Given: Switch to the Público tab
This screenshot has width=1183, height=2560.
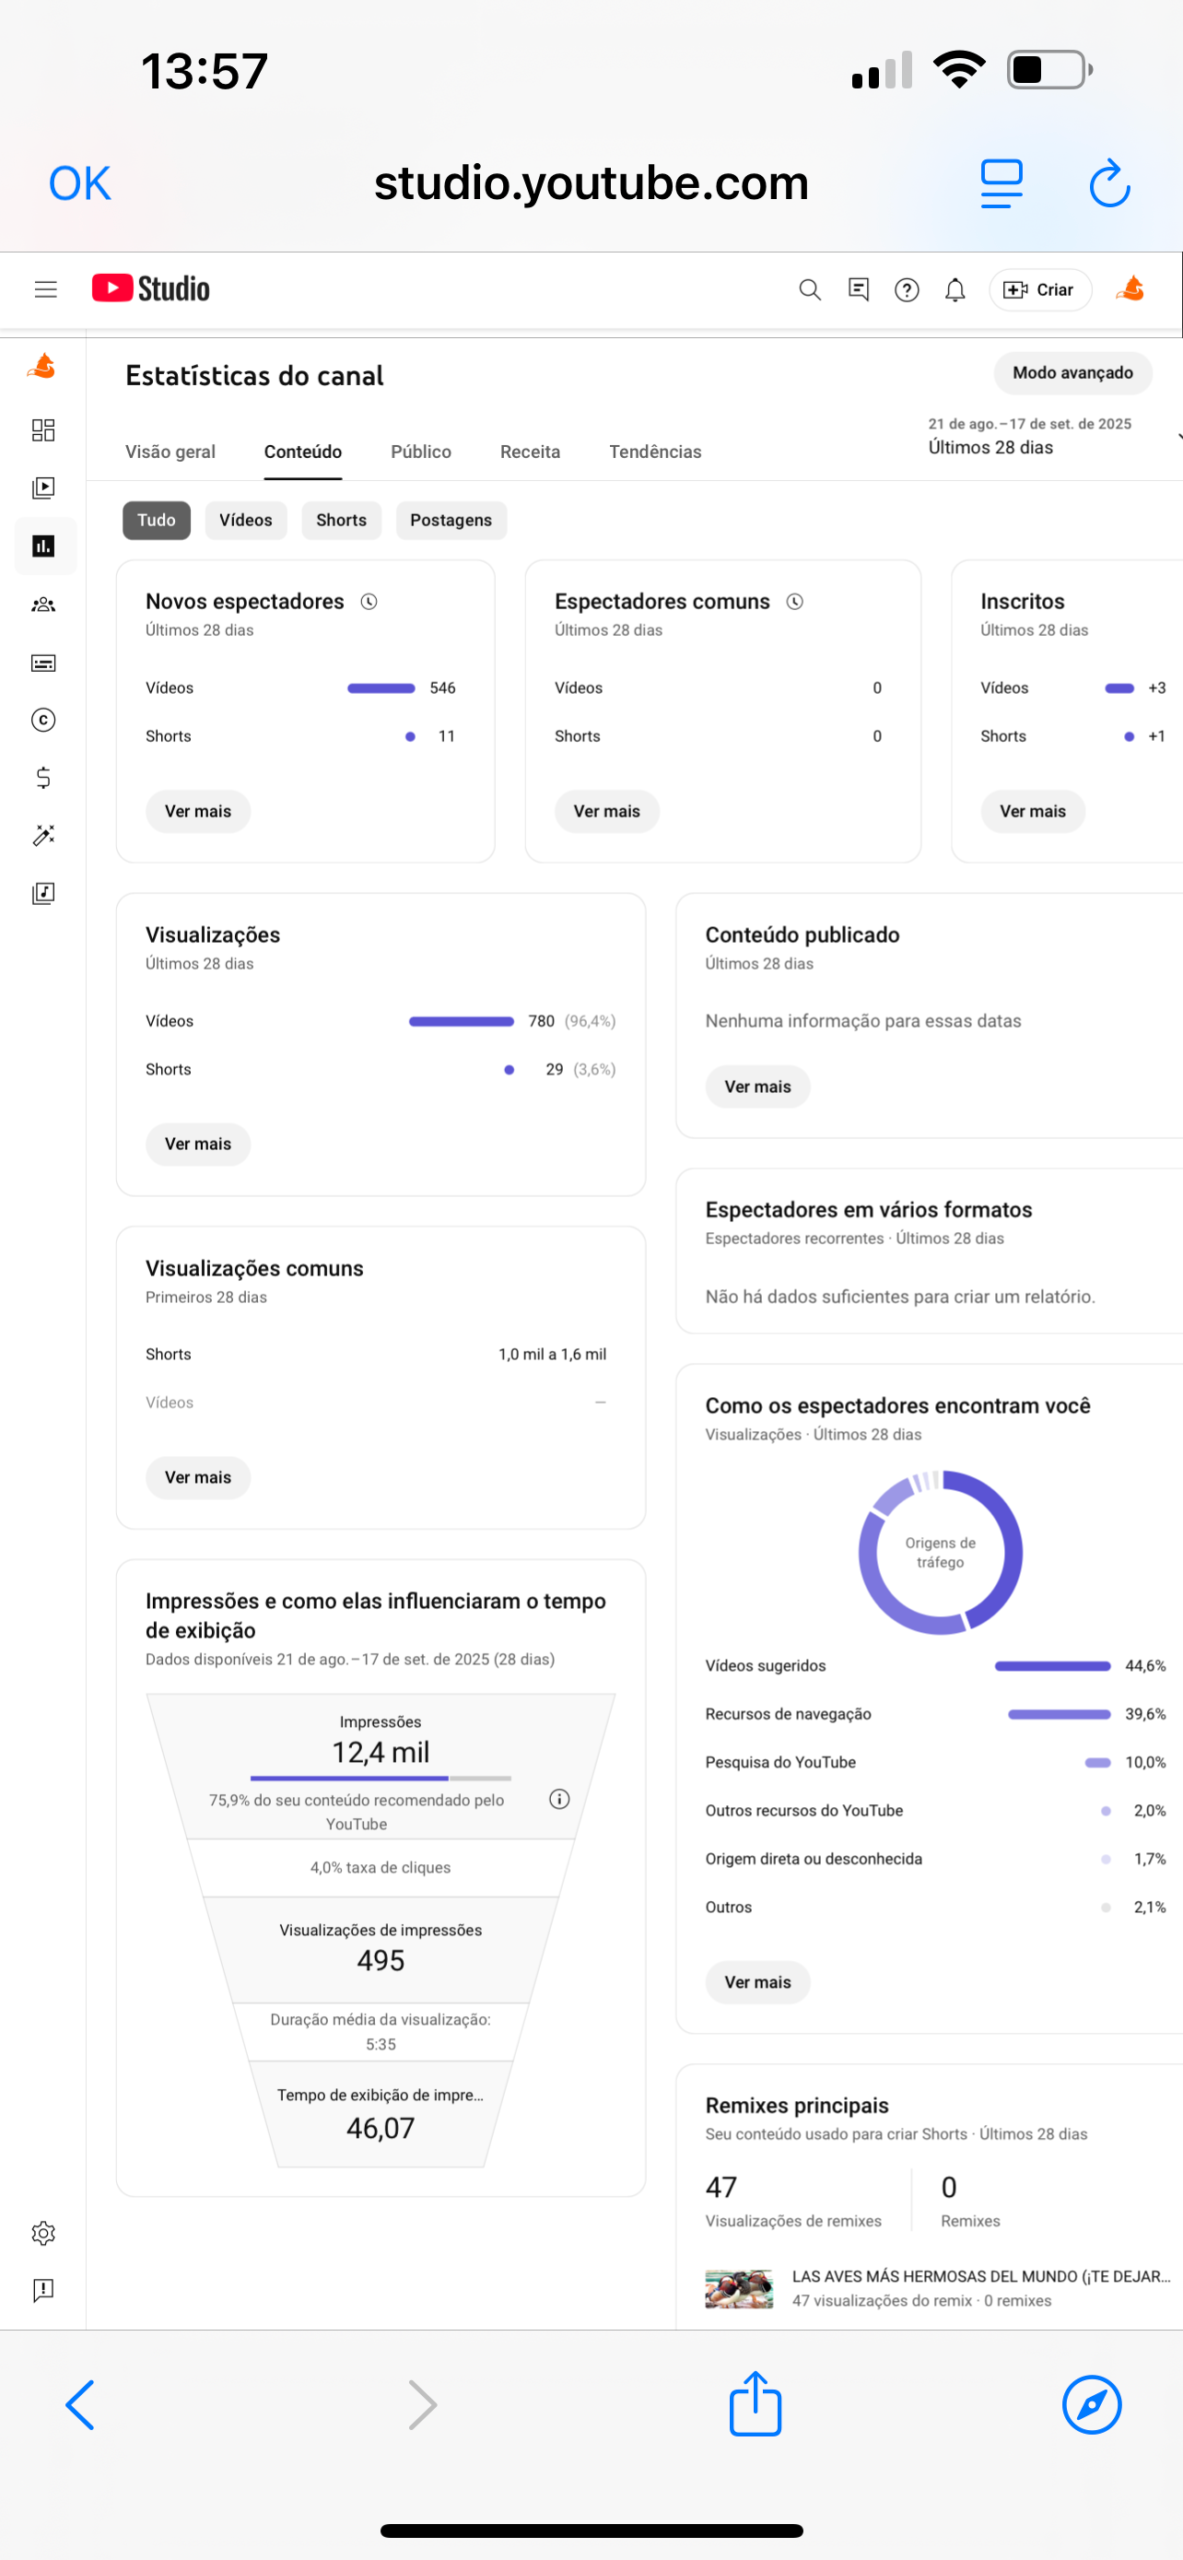Looking at the screenshot, I should [420, 452].
